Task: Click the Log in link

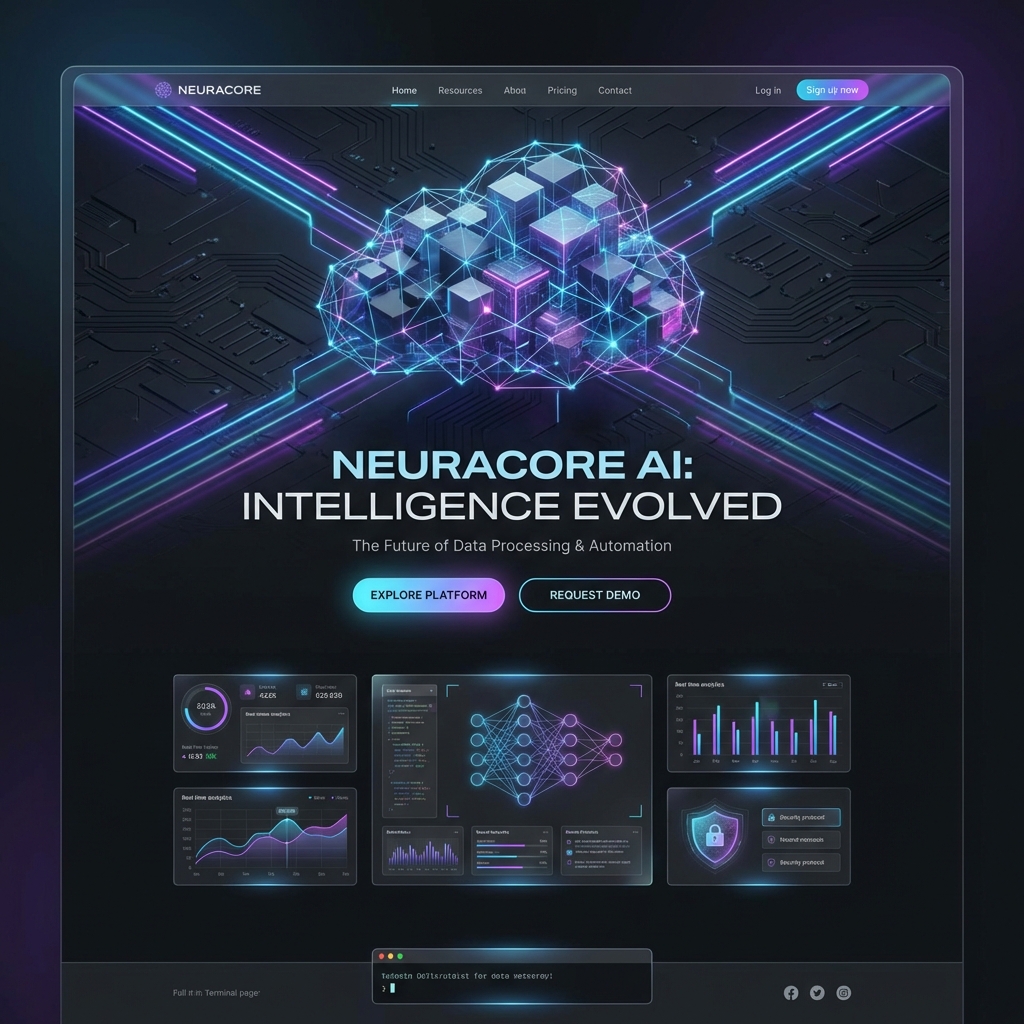Action: pos(768,90)
